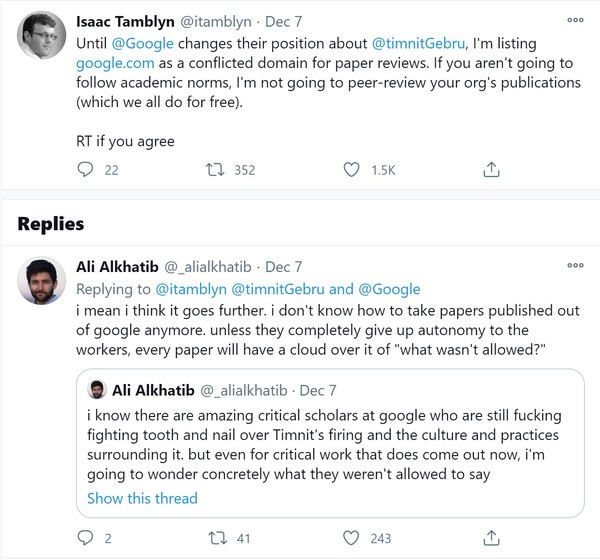600x560 pixels.
Task: Retweet Ali Alkhatib's reply
Action: tap(215, 538)
